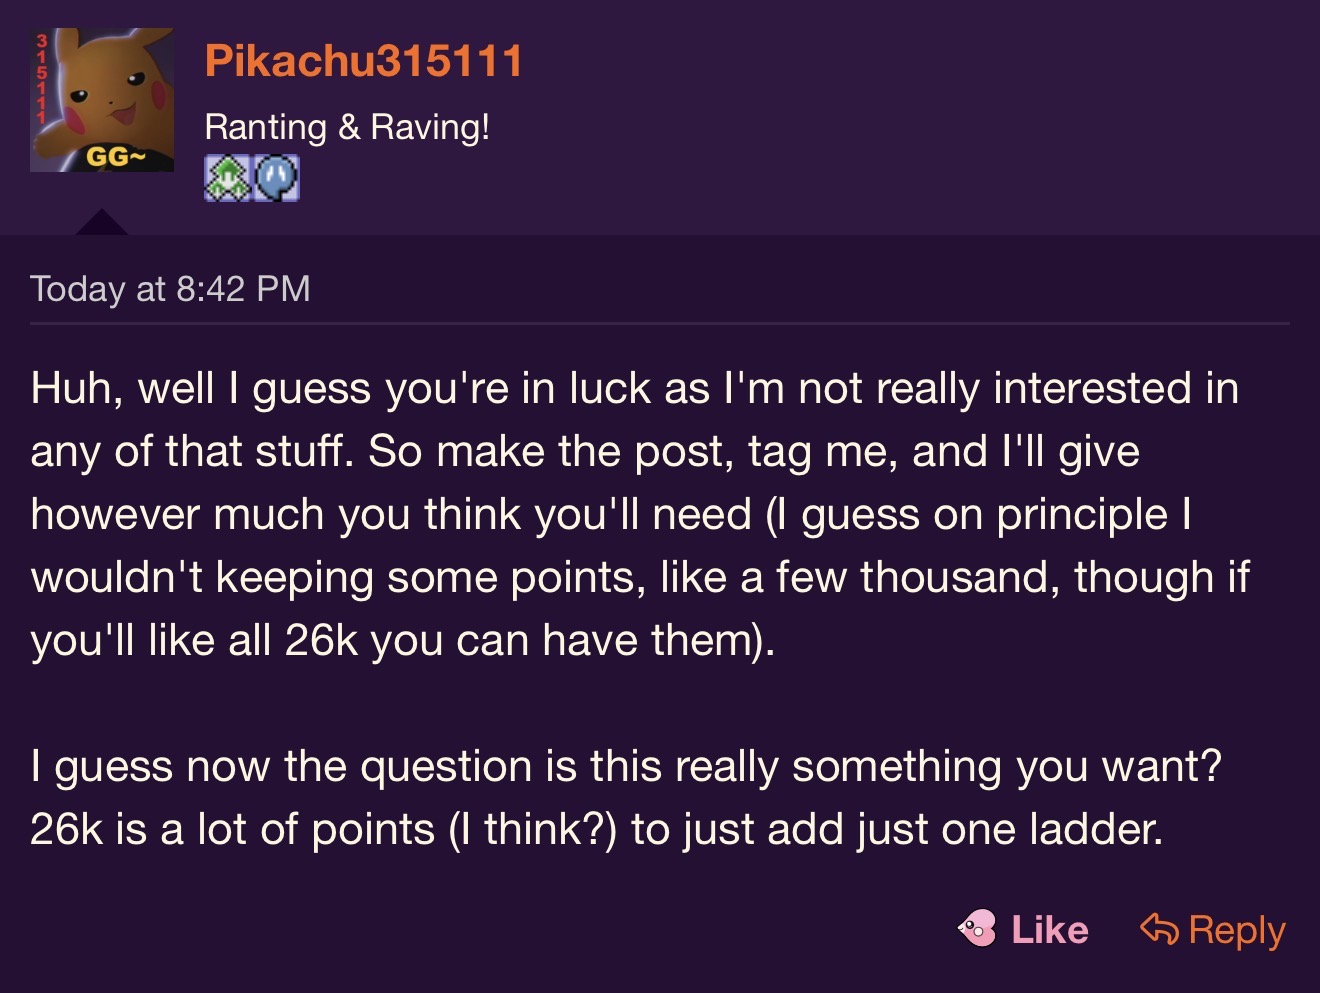
Task: Click the GG~ caption on the avatar
Action: (x=116, y=157)
